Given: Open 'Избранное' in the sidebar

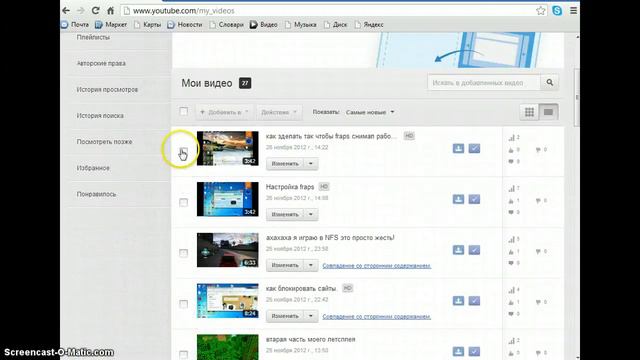Looking at the screenshot, I should pyautogui.click(x=93, y=168).
